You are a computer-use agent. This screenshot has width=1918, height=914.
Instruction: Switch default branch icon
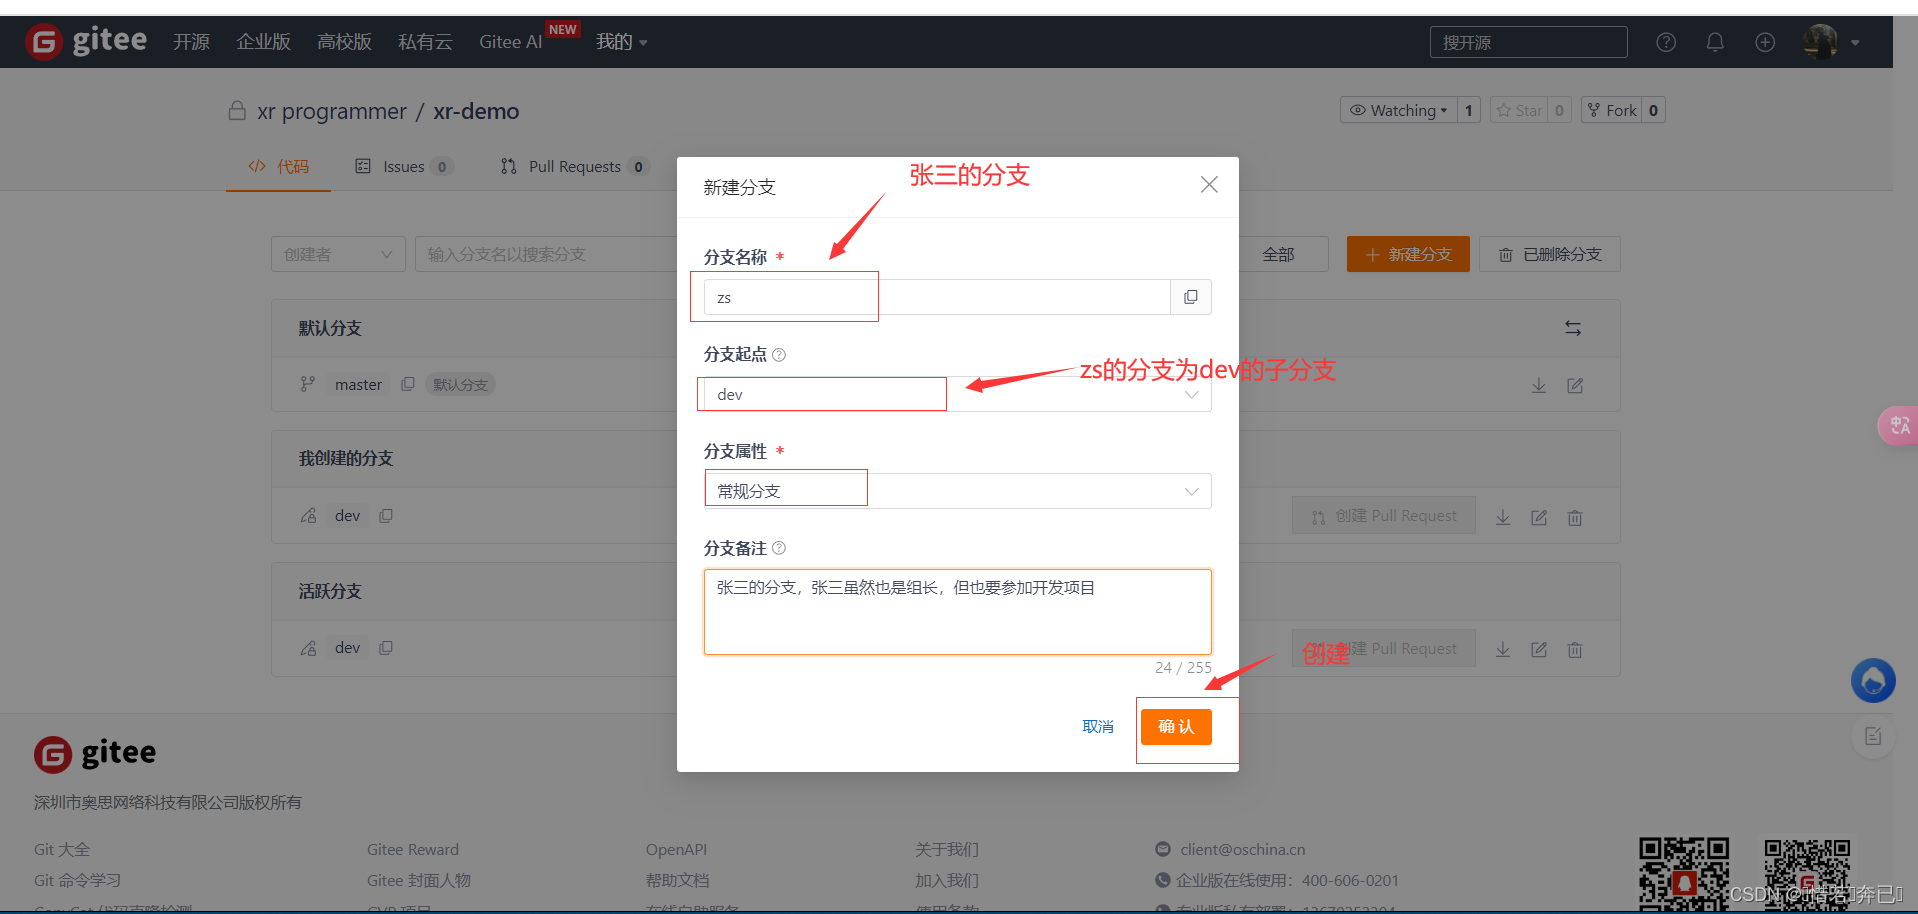tap(1573, 328)
